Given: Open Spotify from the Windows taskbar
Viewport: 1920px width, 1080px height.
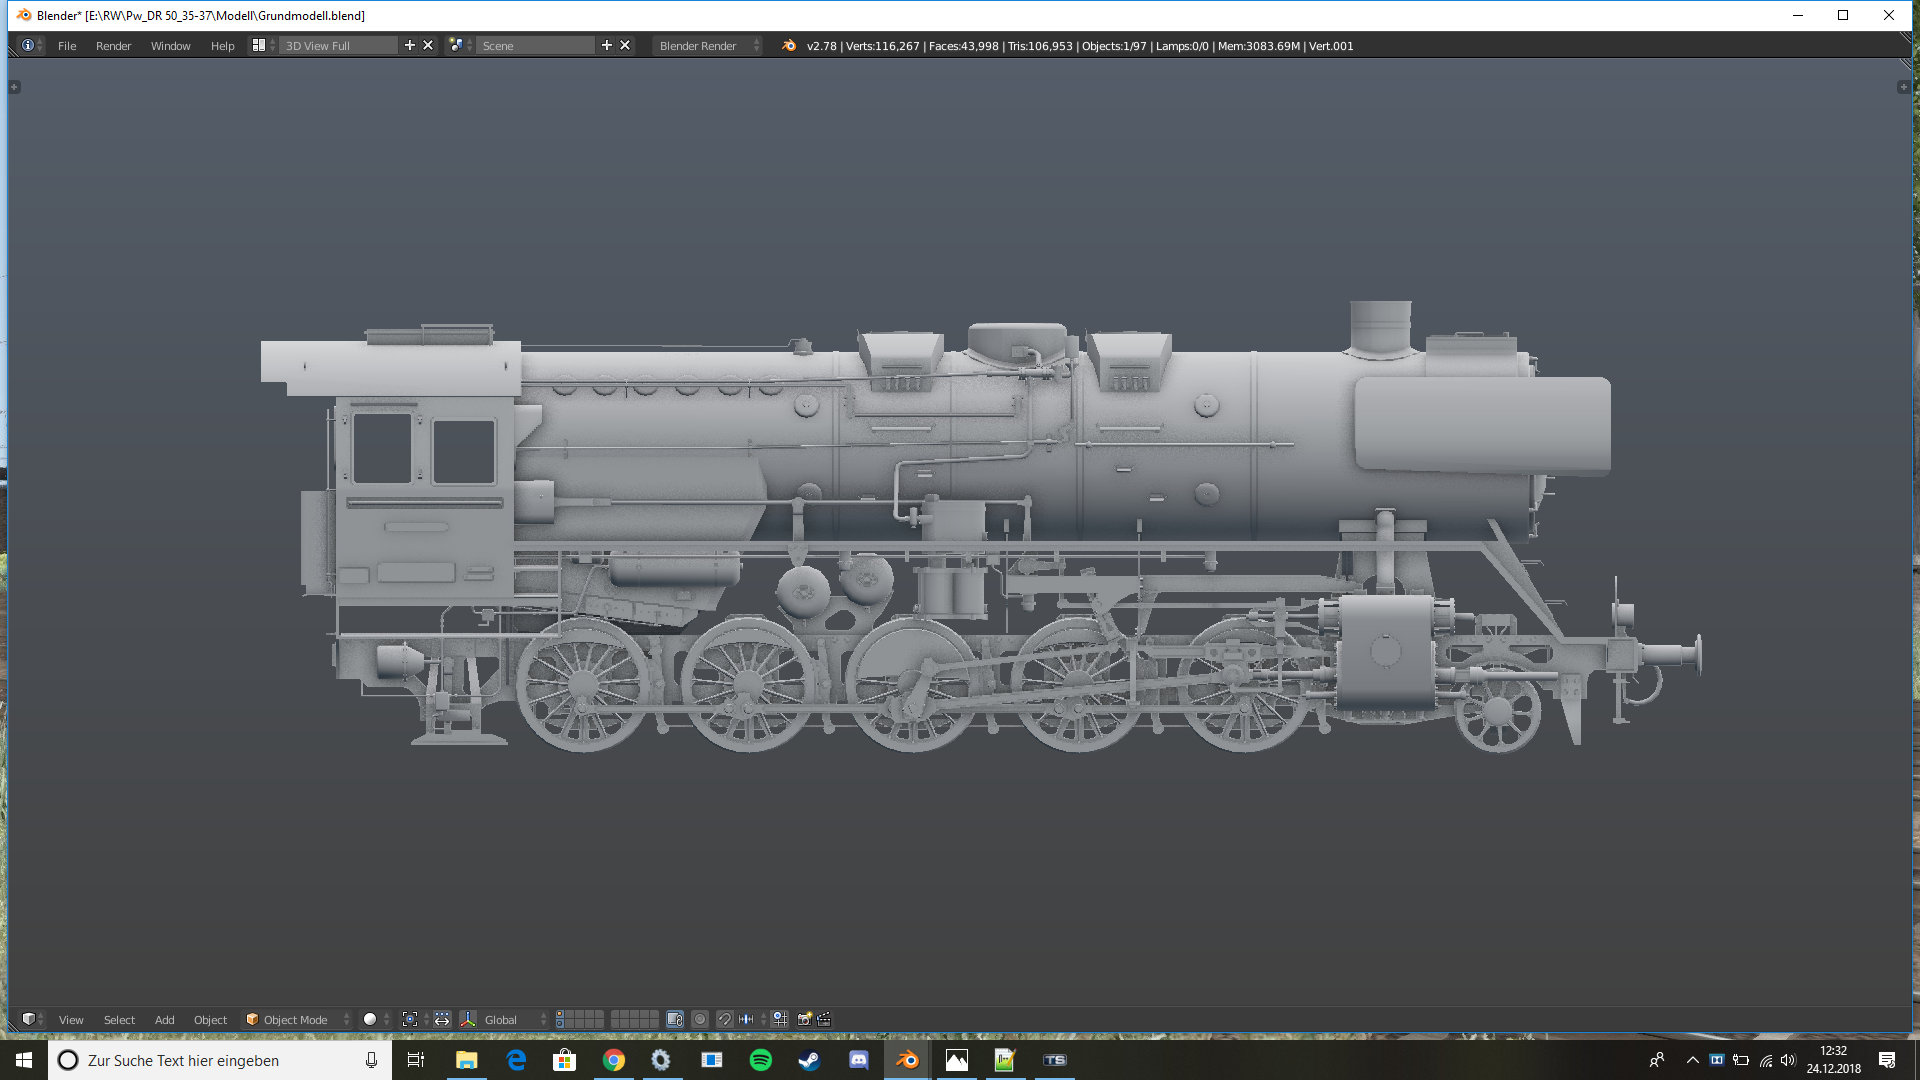Looking at the screenshot, I should tap(760, 1060).
